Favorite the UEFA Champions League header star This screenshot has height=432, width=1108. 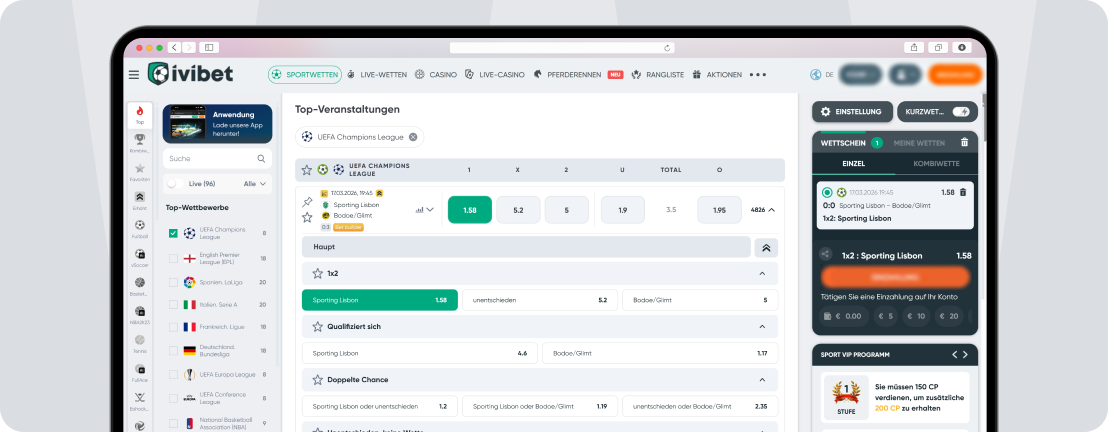[307, 170]
